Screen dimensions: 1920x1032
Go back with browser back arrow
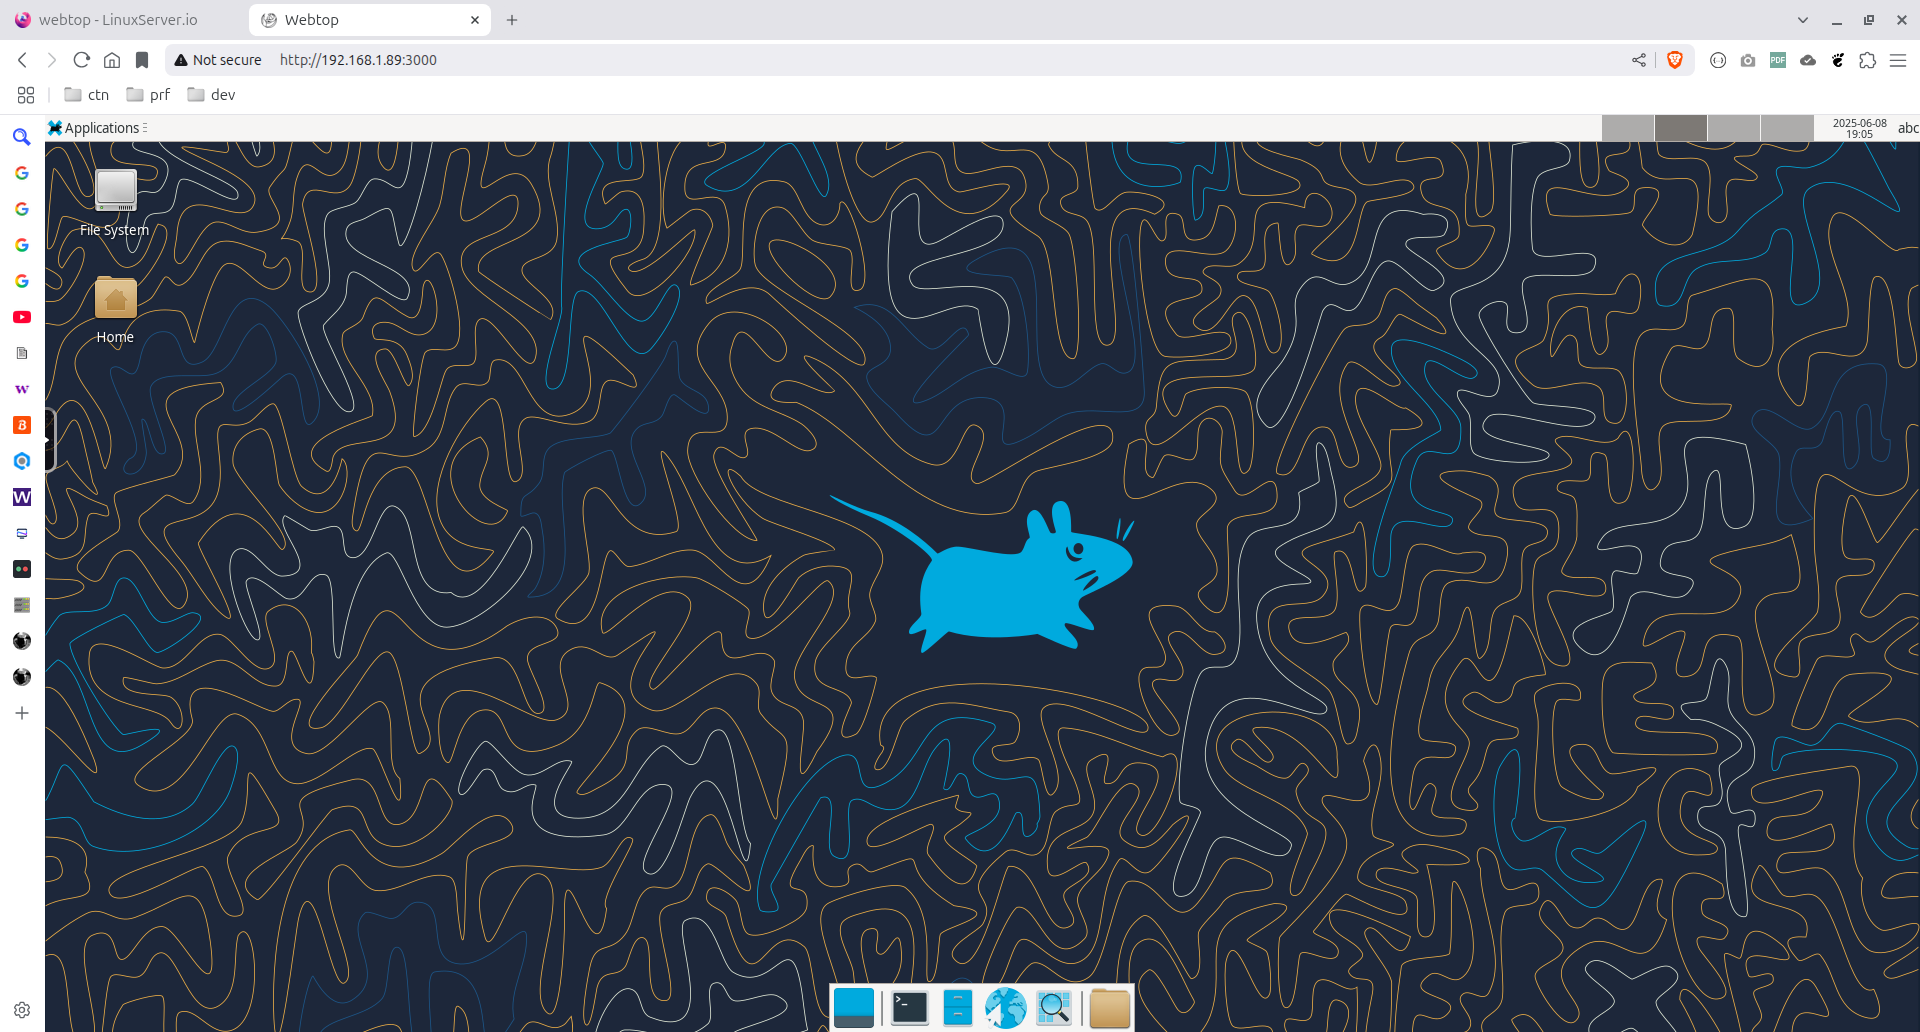click(22, 60)
